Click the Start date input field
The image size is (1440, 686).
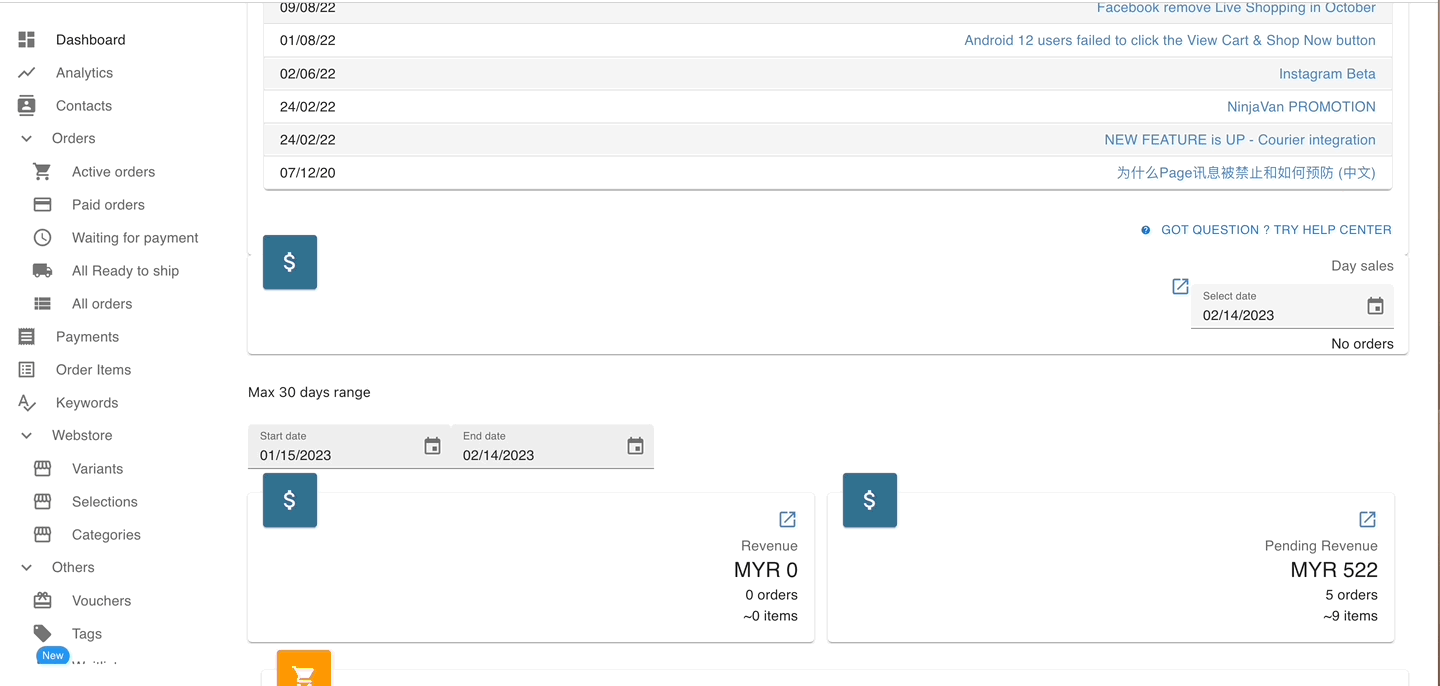coord(335,455)
